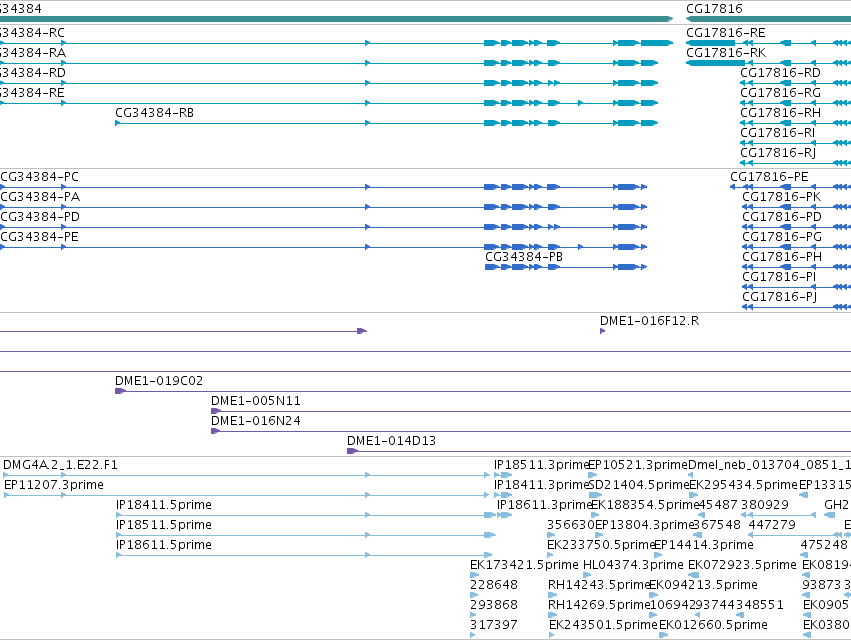Select EST label 380929
Viewport: 851px width, 640px height.
pyautogui.click(x=765, y=505)
